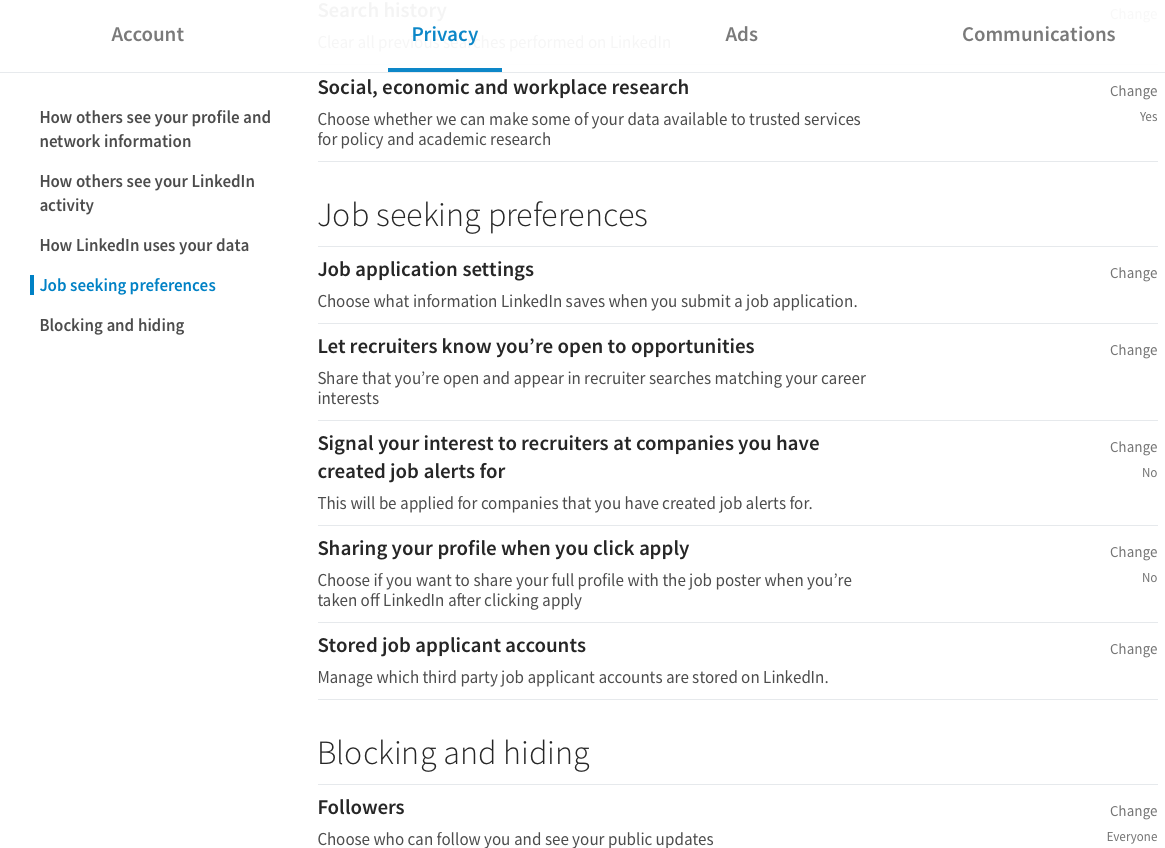Image resolution: width=1165 pixels, height=848 pixels.
Task: Switch to the Account tab
Action: pyautogui.click(x=147, y=34)
